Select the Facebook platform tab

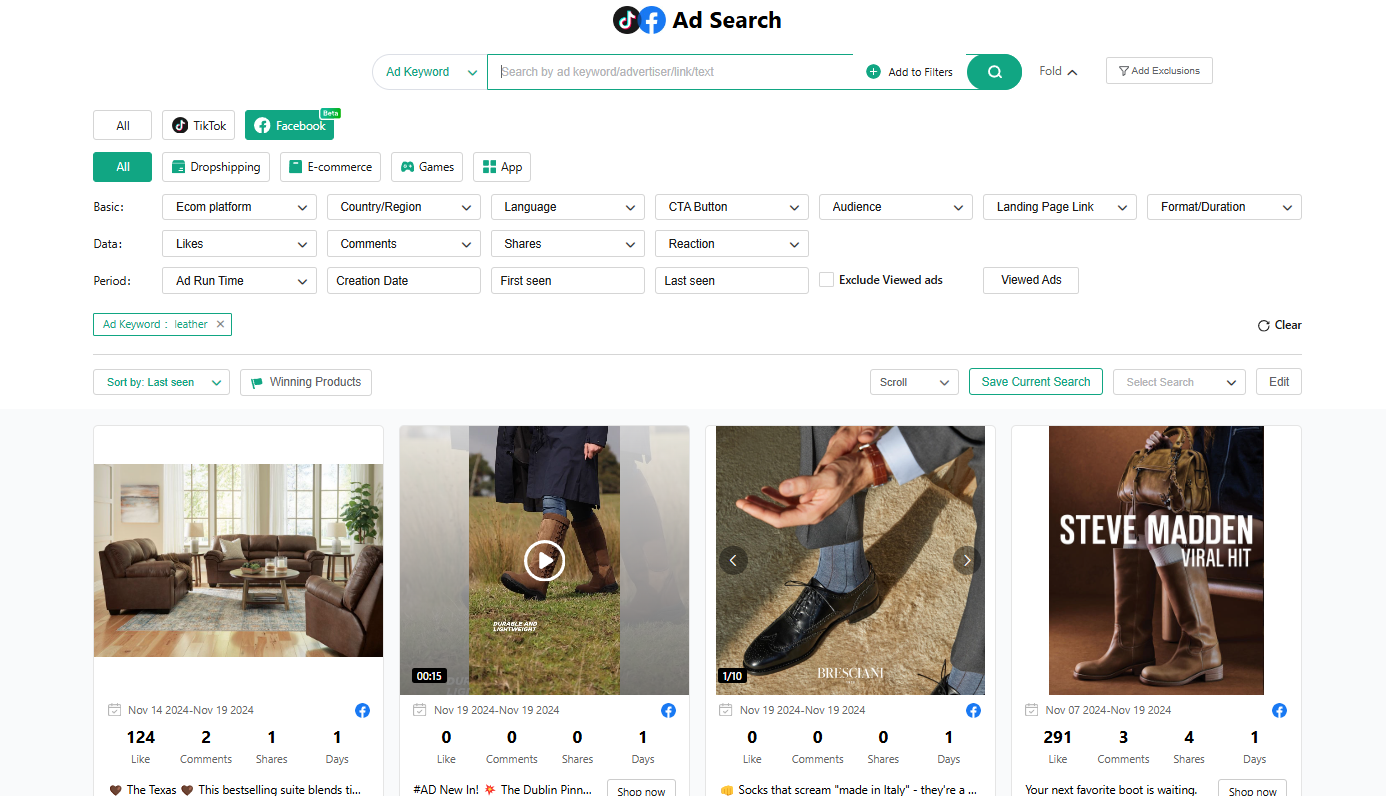pyautogui.click(x=289, y=126)
